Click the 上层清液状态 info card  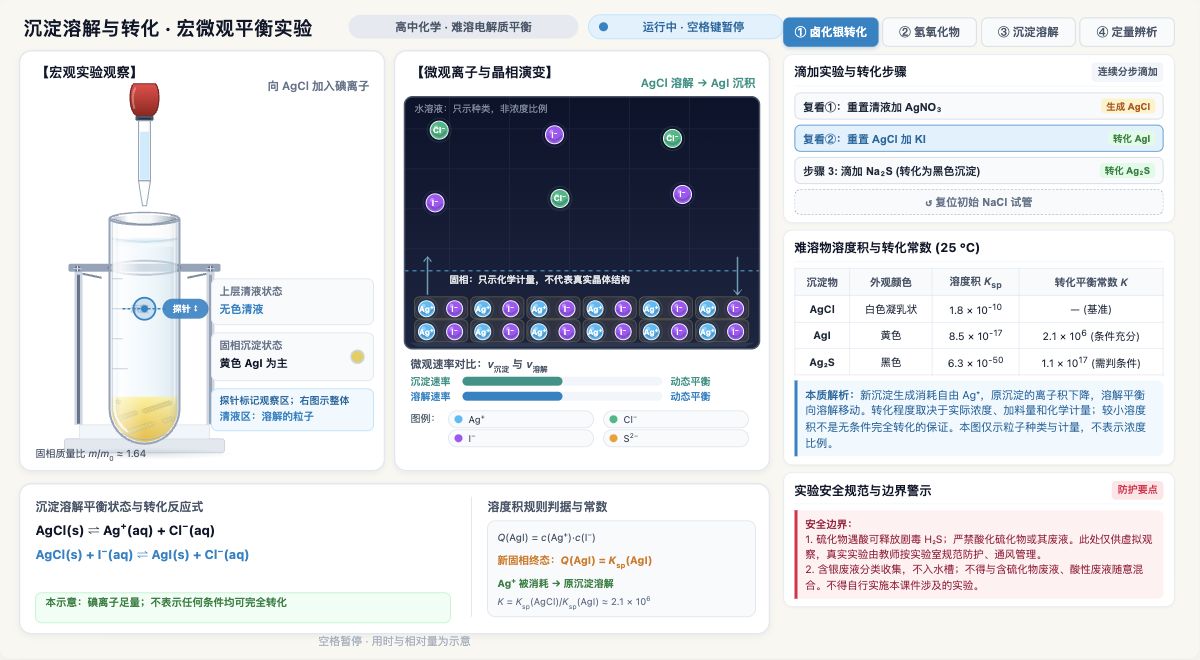point(291,301)
